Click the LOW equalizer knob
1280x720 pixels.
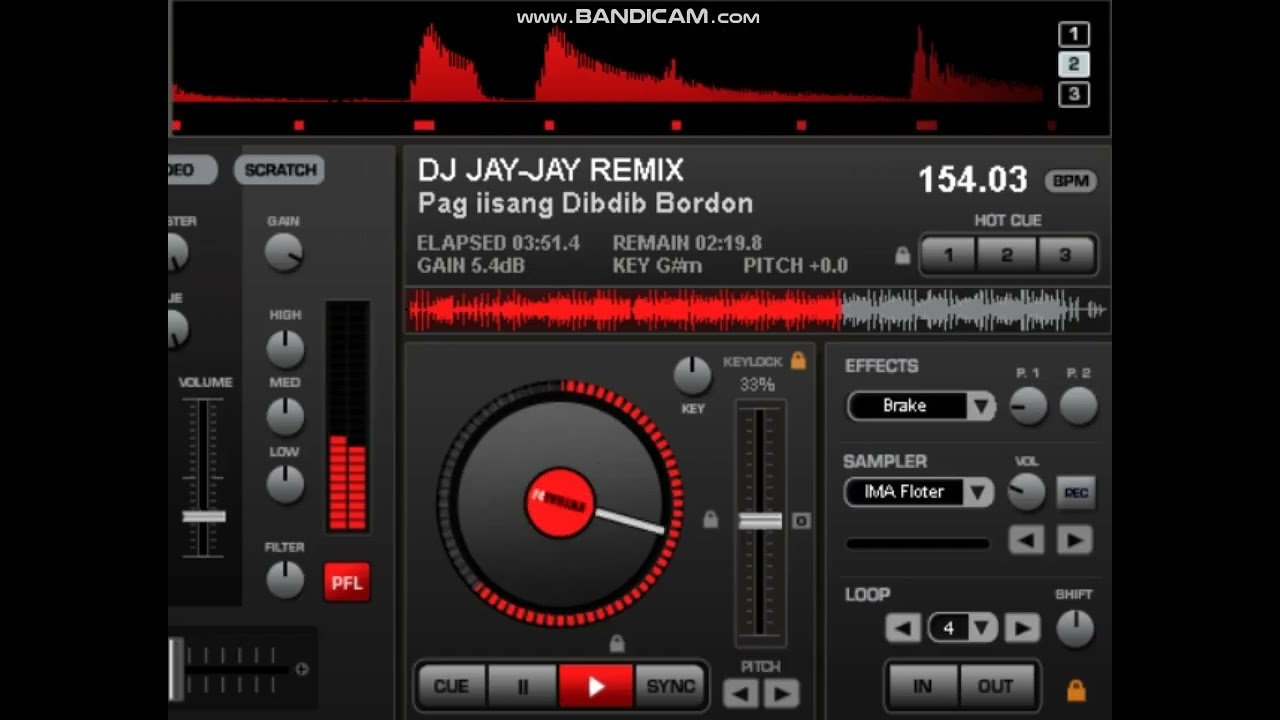(x=285, y=485)
